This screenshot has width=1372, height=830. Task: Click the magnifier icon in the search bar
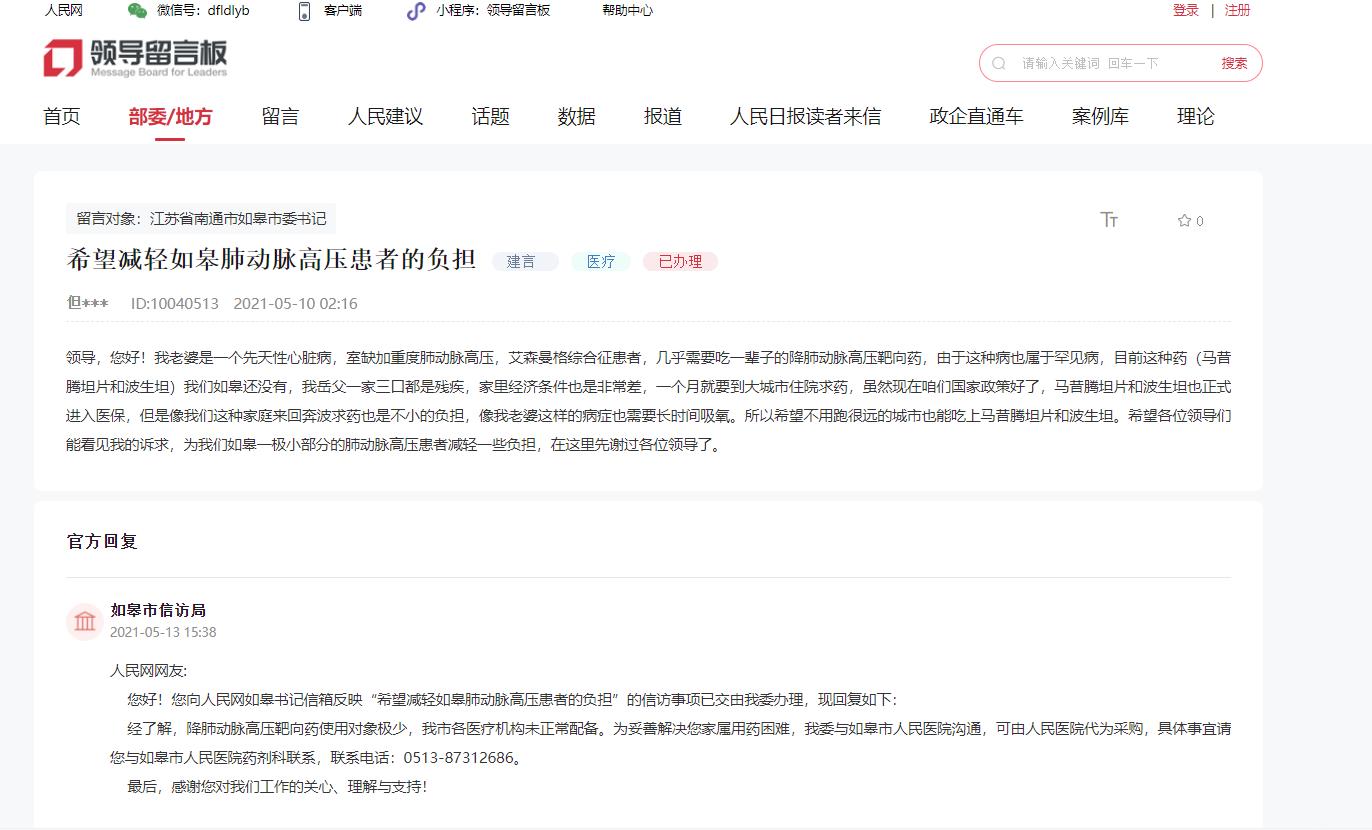pos(998,62)
